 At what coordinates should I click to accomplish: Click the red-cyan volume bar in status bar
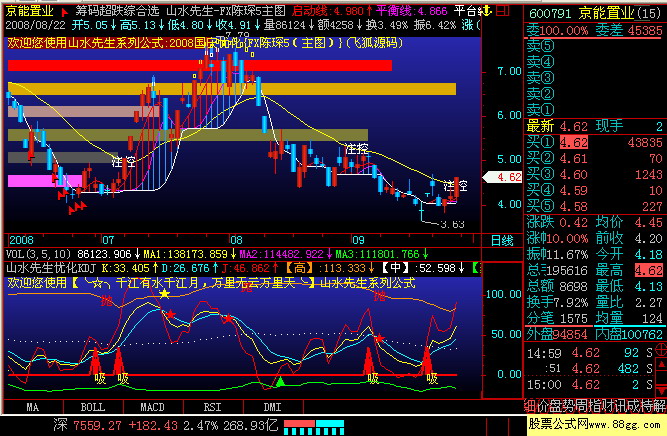[314, 427]
